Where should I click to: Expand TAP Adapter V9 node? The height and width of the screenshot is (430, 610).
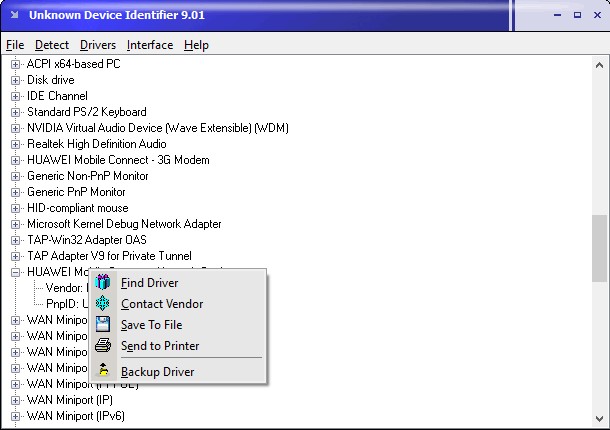(x=15, y=256)
